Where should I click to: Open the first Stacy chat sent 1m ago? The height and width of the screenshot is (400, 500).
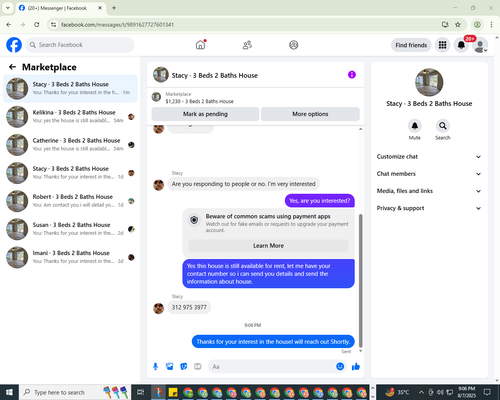(x=70, y=88)
